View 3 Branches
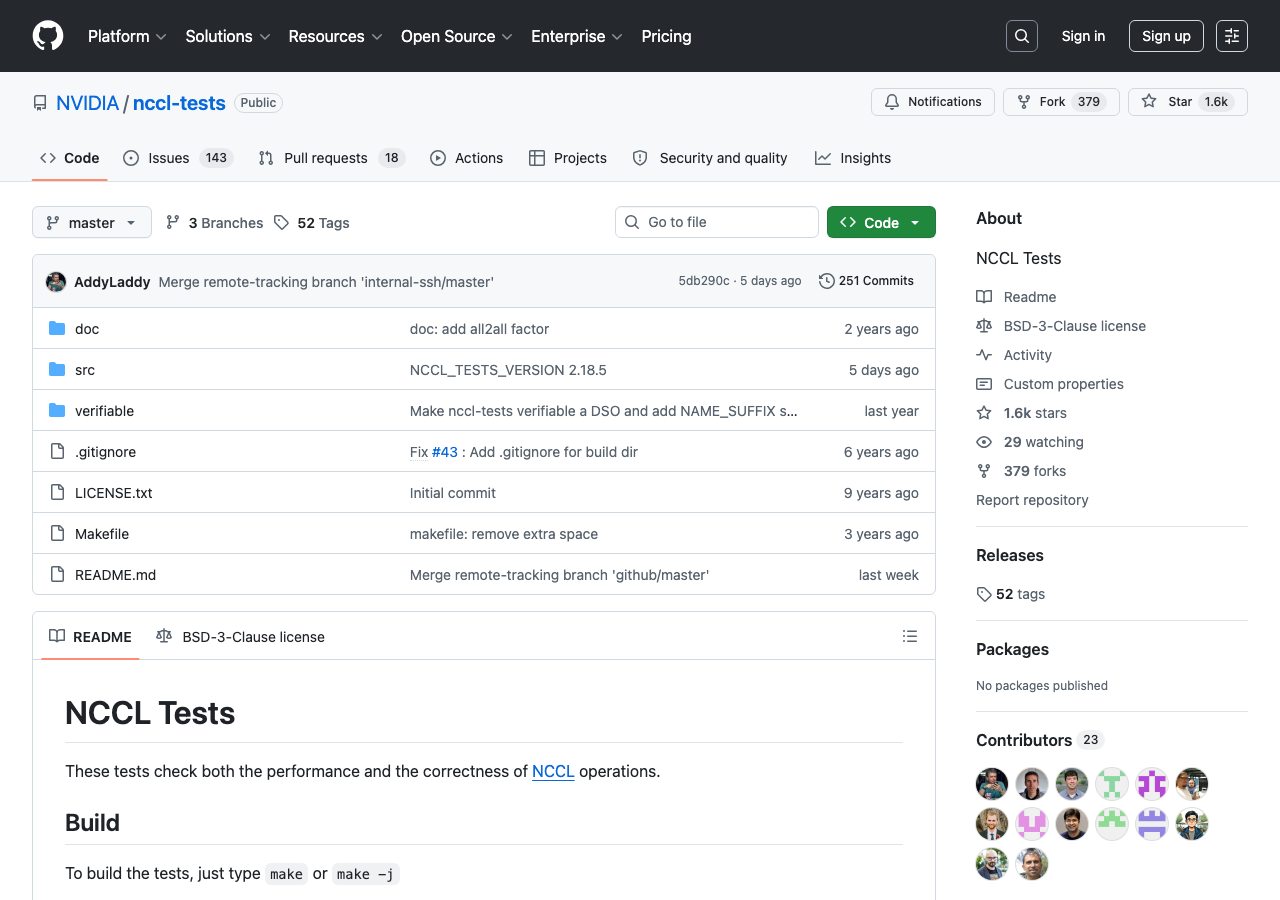Image resolution: width=1280 pixels, height=900 pixels. [x=214, y=223]
